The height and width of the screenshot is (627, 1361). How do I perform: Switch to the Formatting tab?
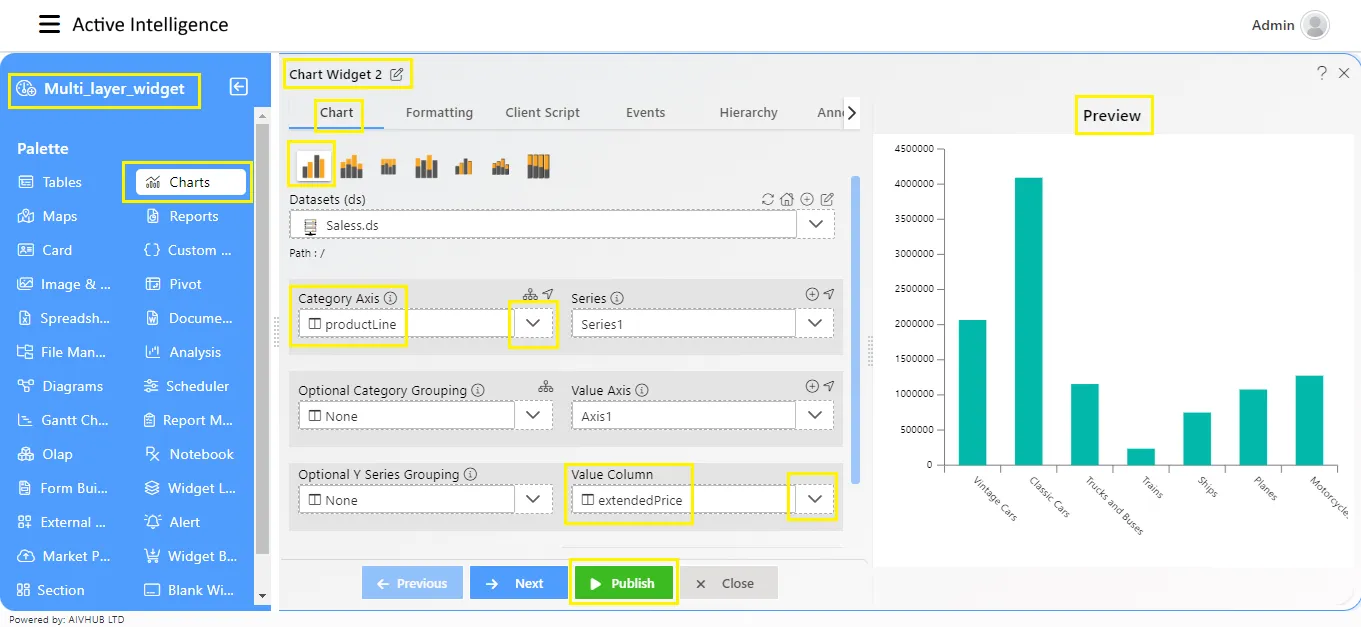click(x=439, y=112)
